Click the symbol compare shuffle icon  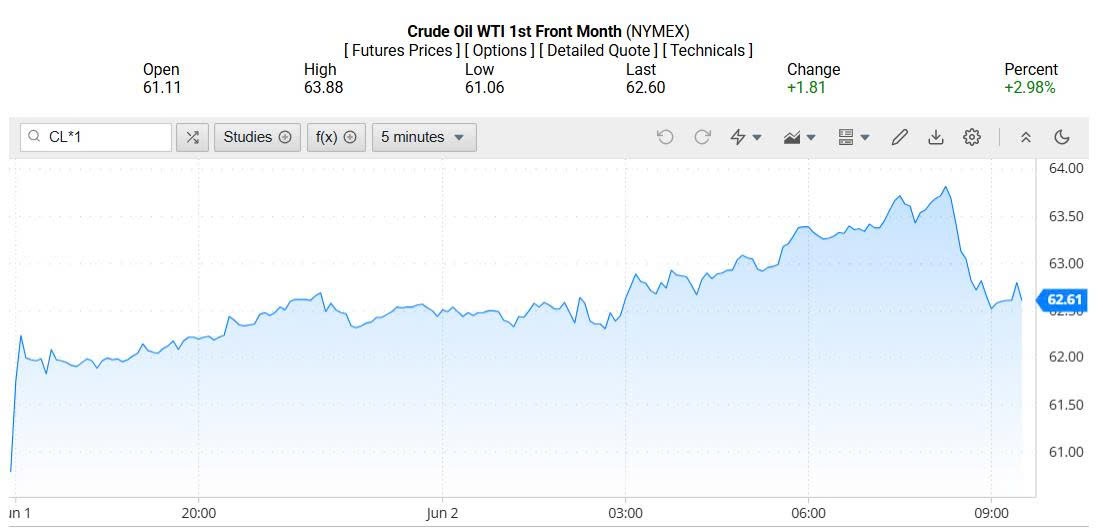192,137
